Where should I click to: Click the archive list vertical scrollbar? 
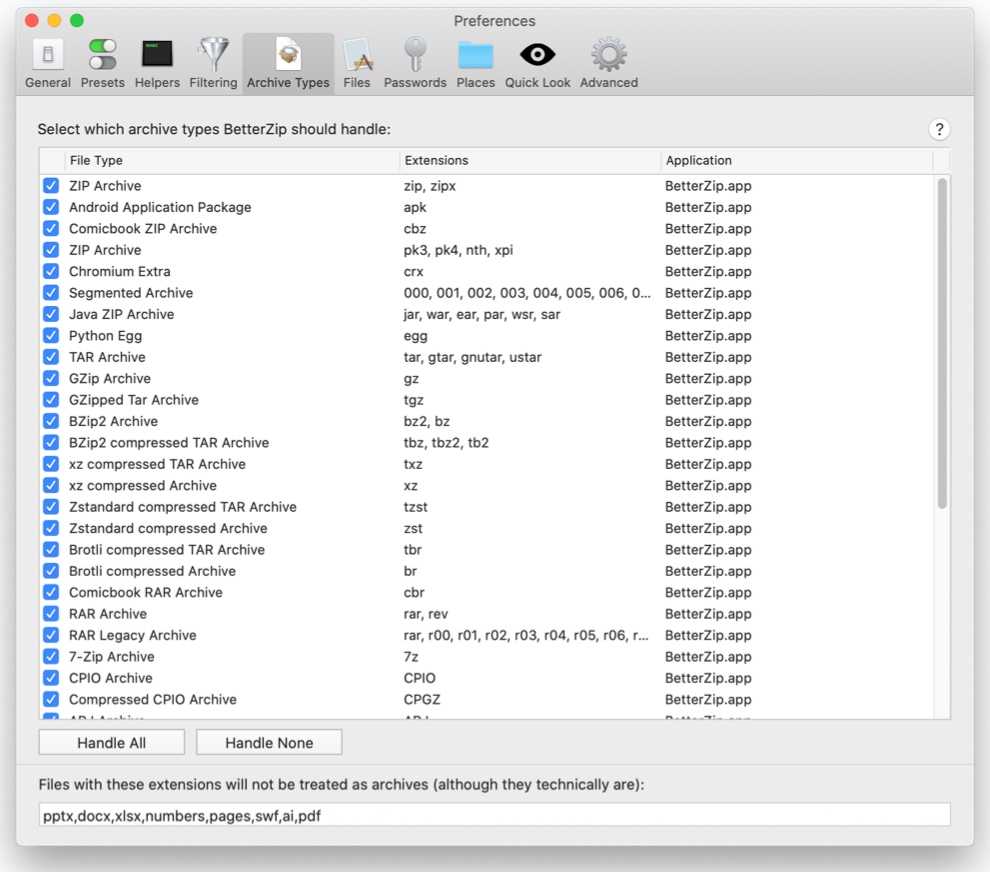coord(942,343)
